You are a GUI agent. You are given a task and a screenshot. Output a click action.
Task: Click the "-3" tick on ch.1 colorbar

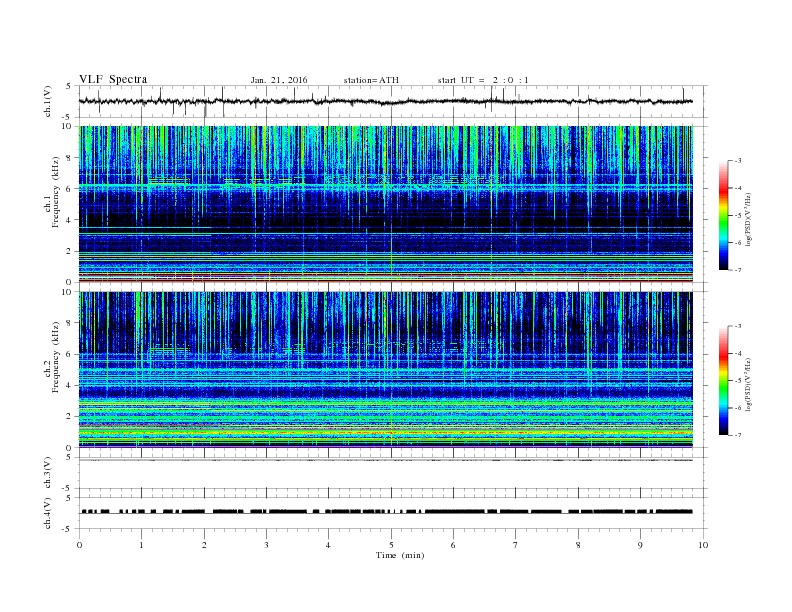(x=738, y=161)
